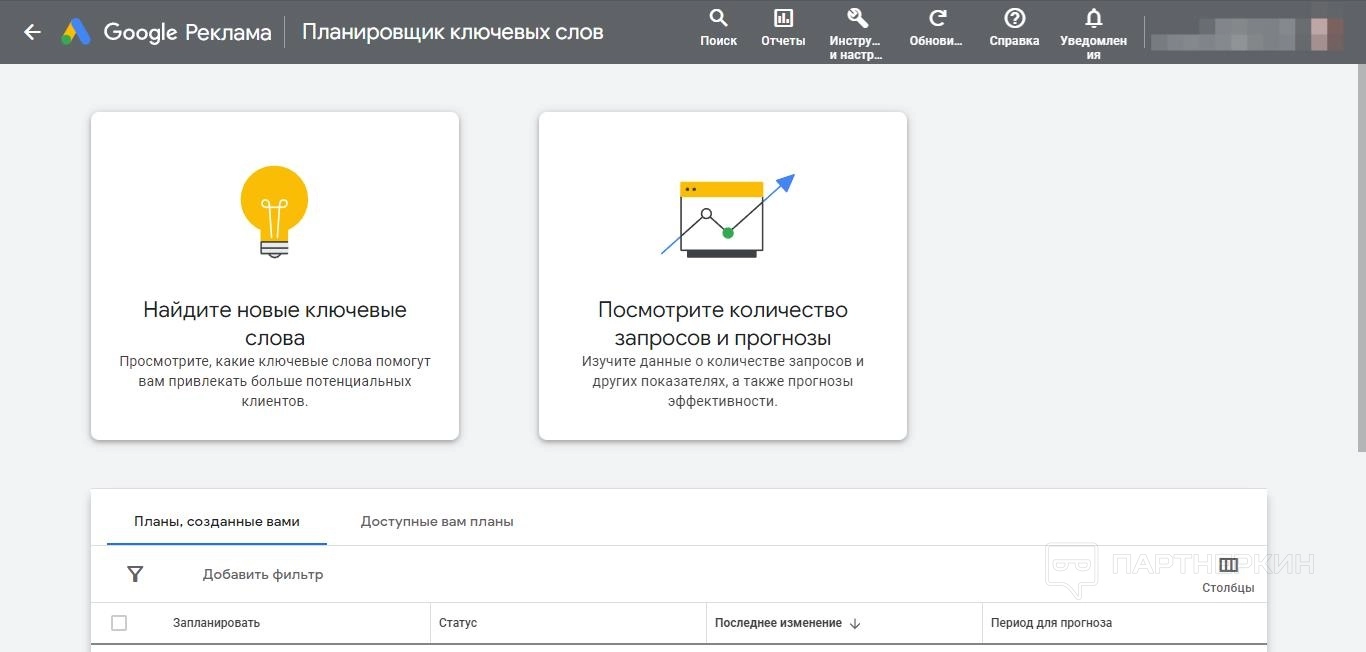Click the Google Ads logo
Screen dimensions: 1366x652
tap(76, 32)
